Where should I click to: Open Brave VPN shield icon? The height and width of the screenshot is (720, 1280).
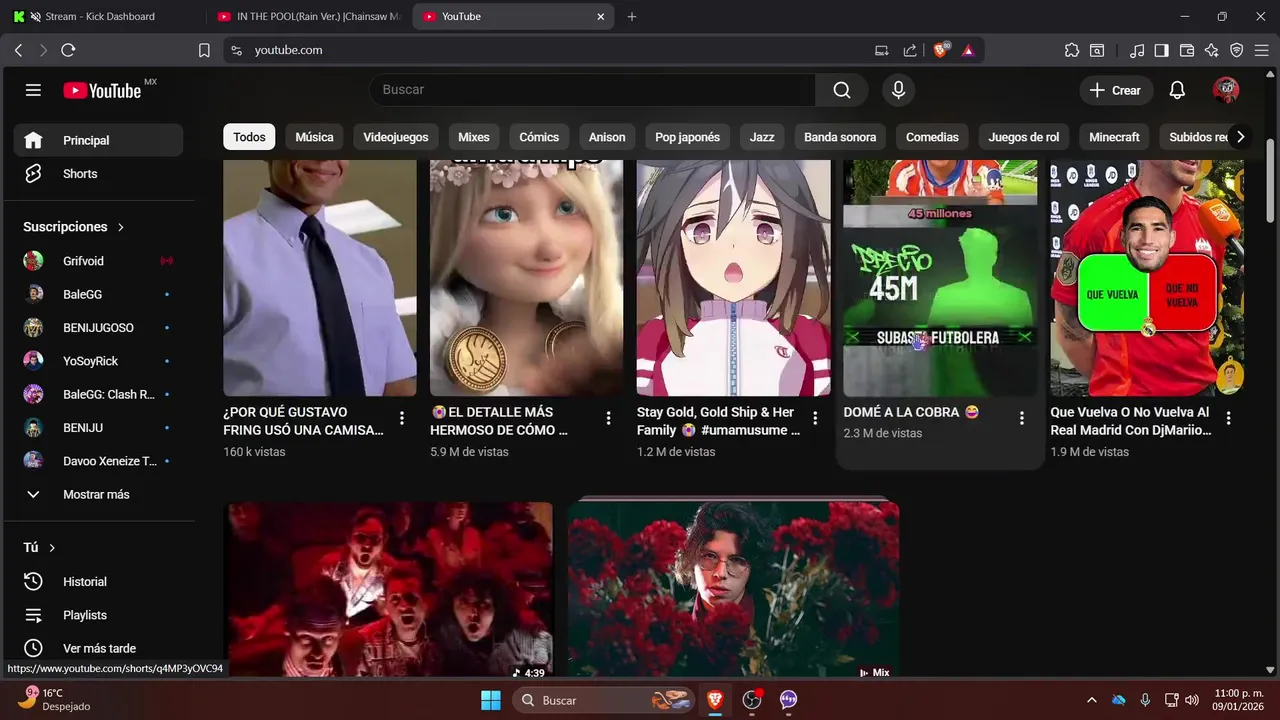pos(1236,50)
